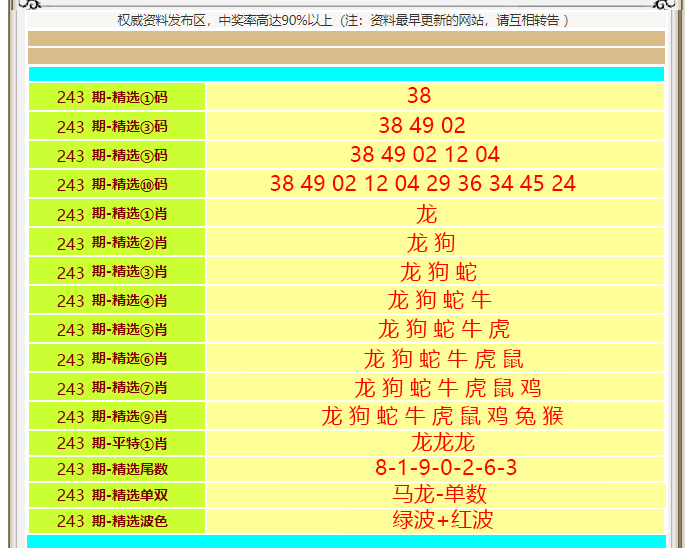
Task: Select the label 243 期-精选⑥肖
Action: [112, 359]
